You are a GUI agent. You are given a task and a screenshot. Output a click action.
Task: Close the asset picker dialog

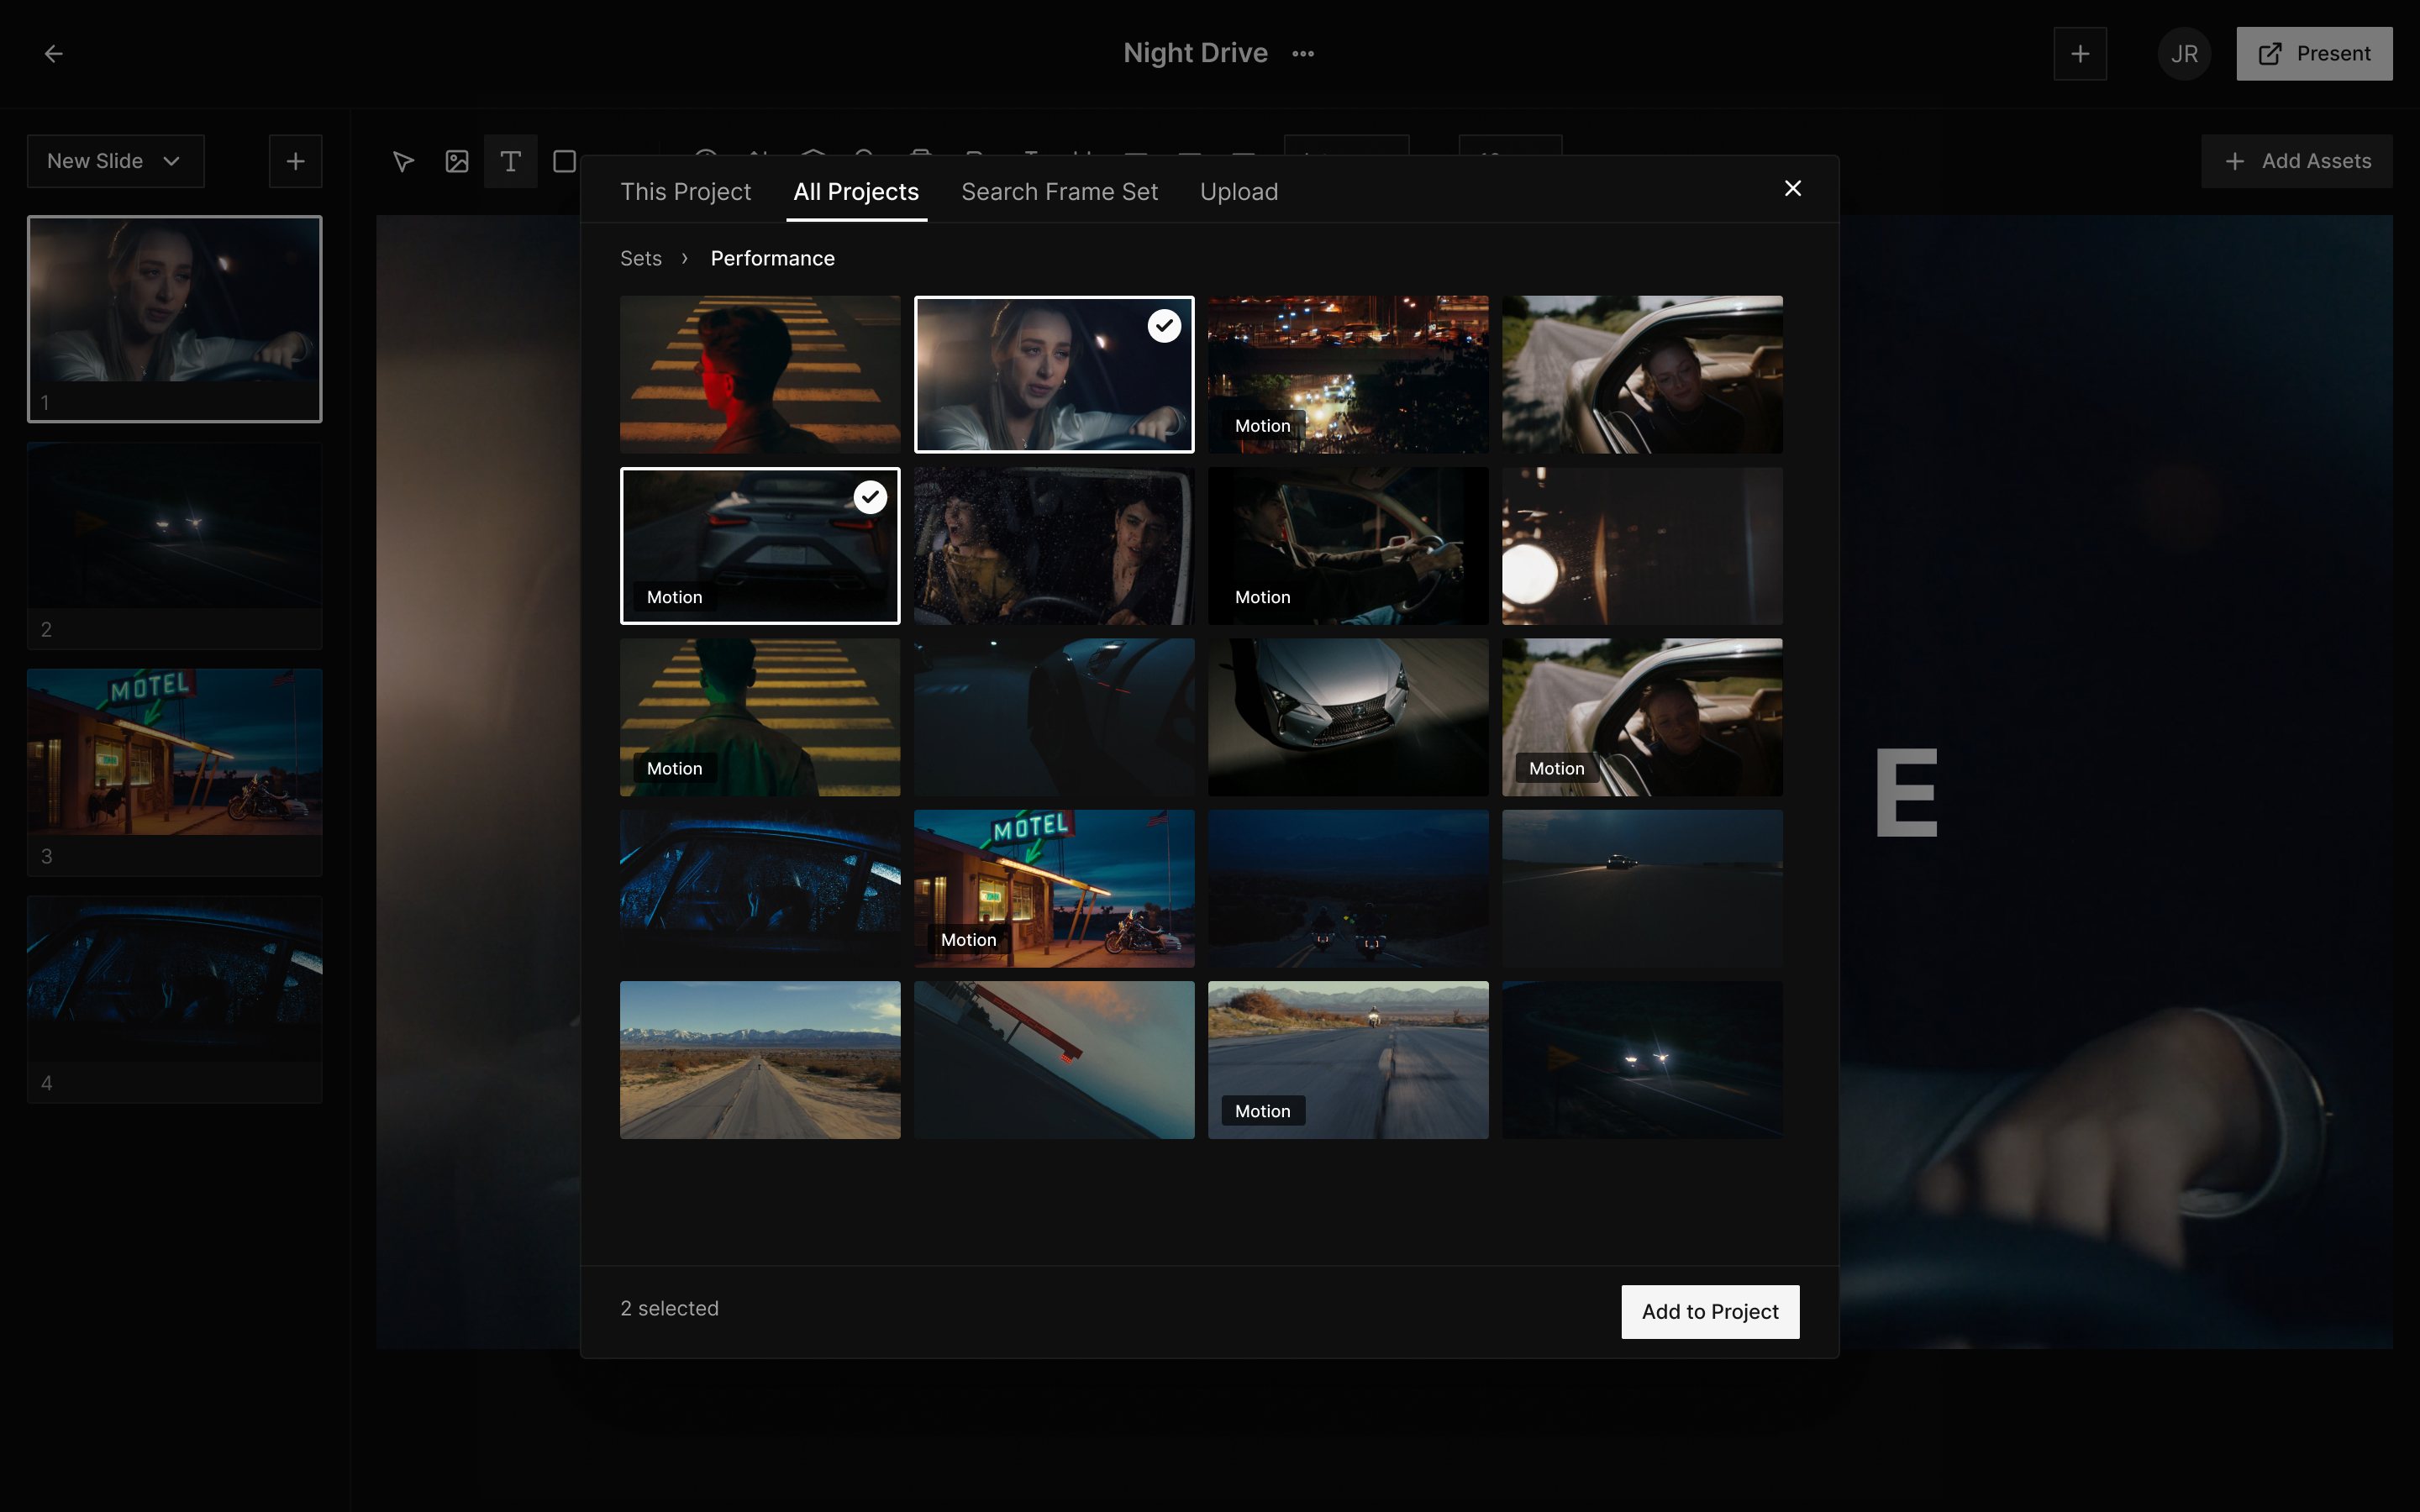point(1793,188)
